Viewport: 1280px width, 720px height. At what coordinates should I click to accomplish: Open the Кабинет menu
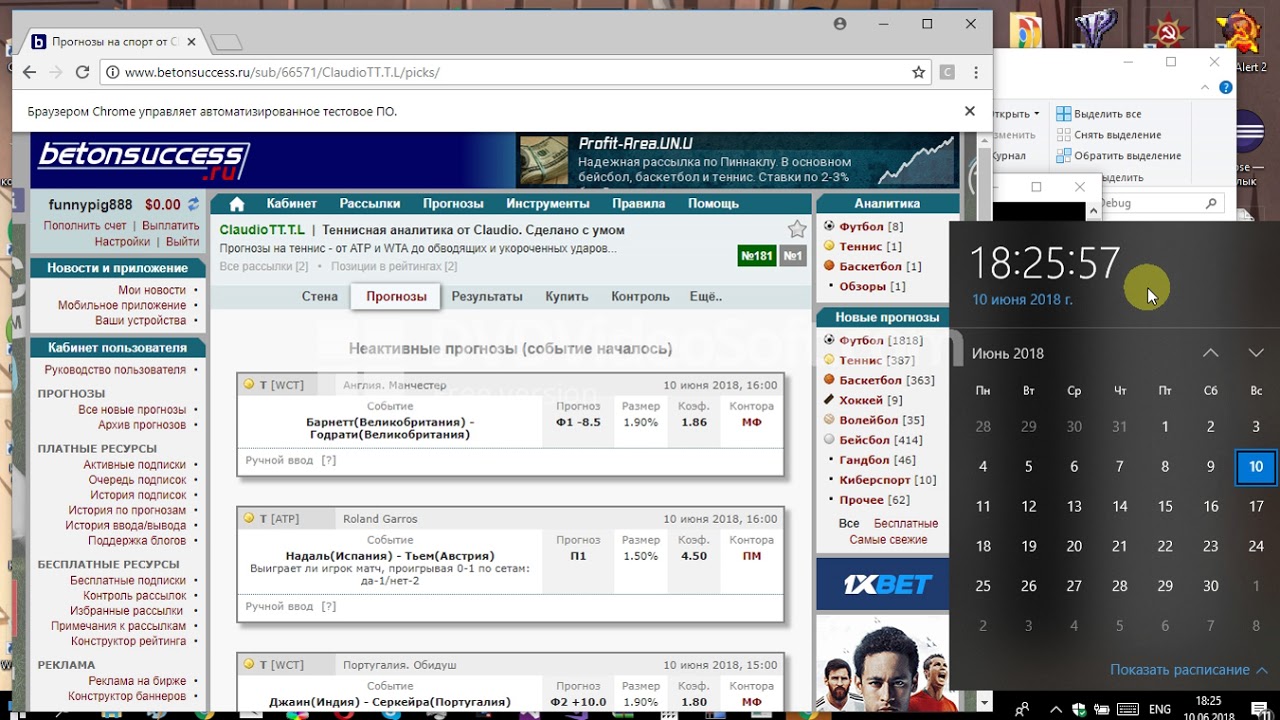tap(292, 203)
